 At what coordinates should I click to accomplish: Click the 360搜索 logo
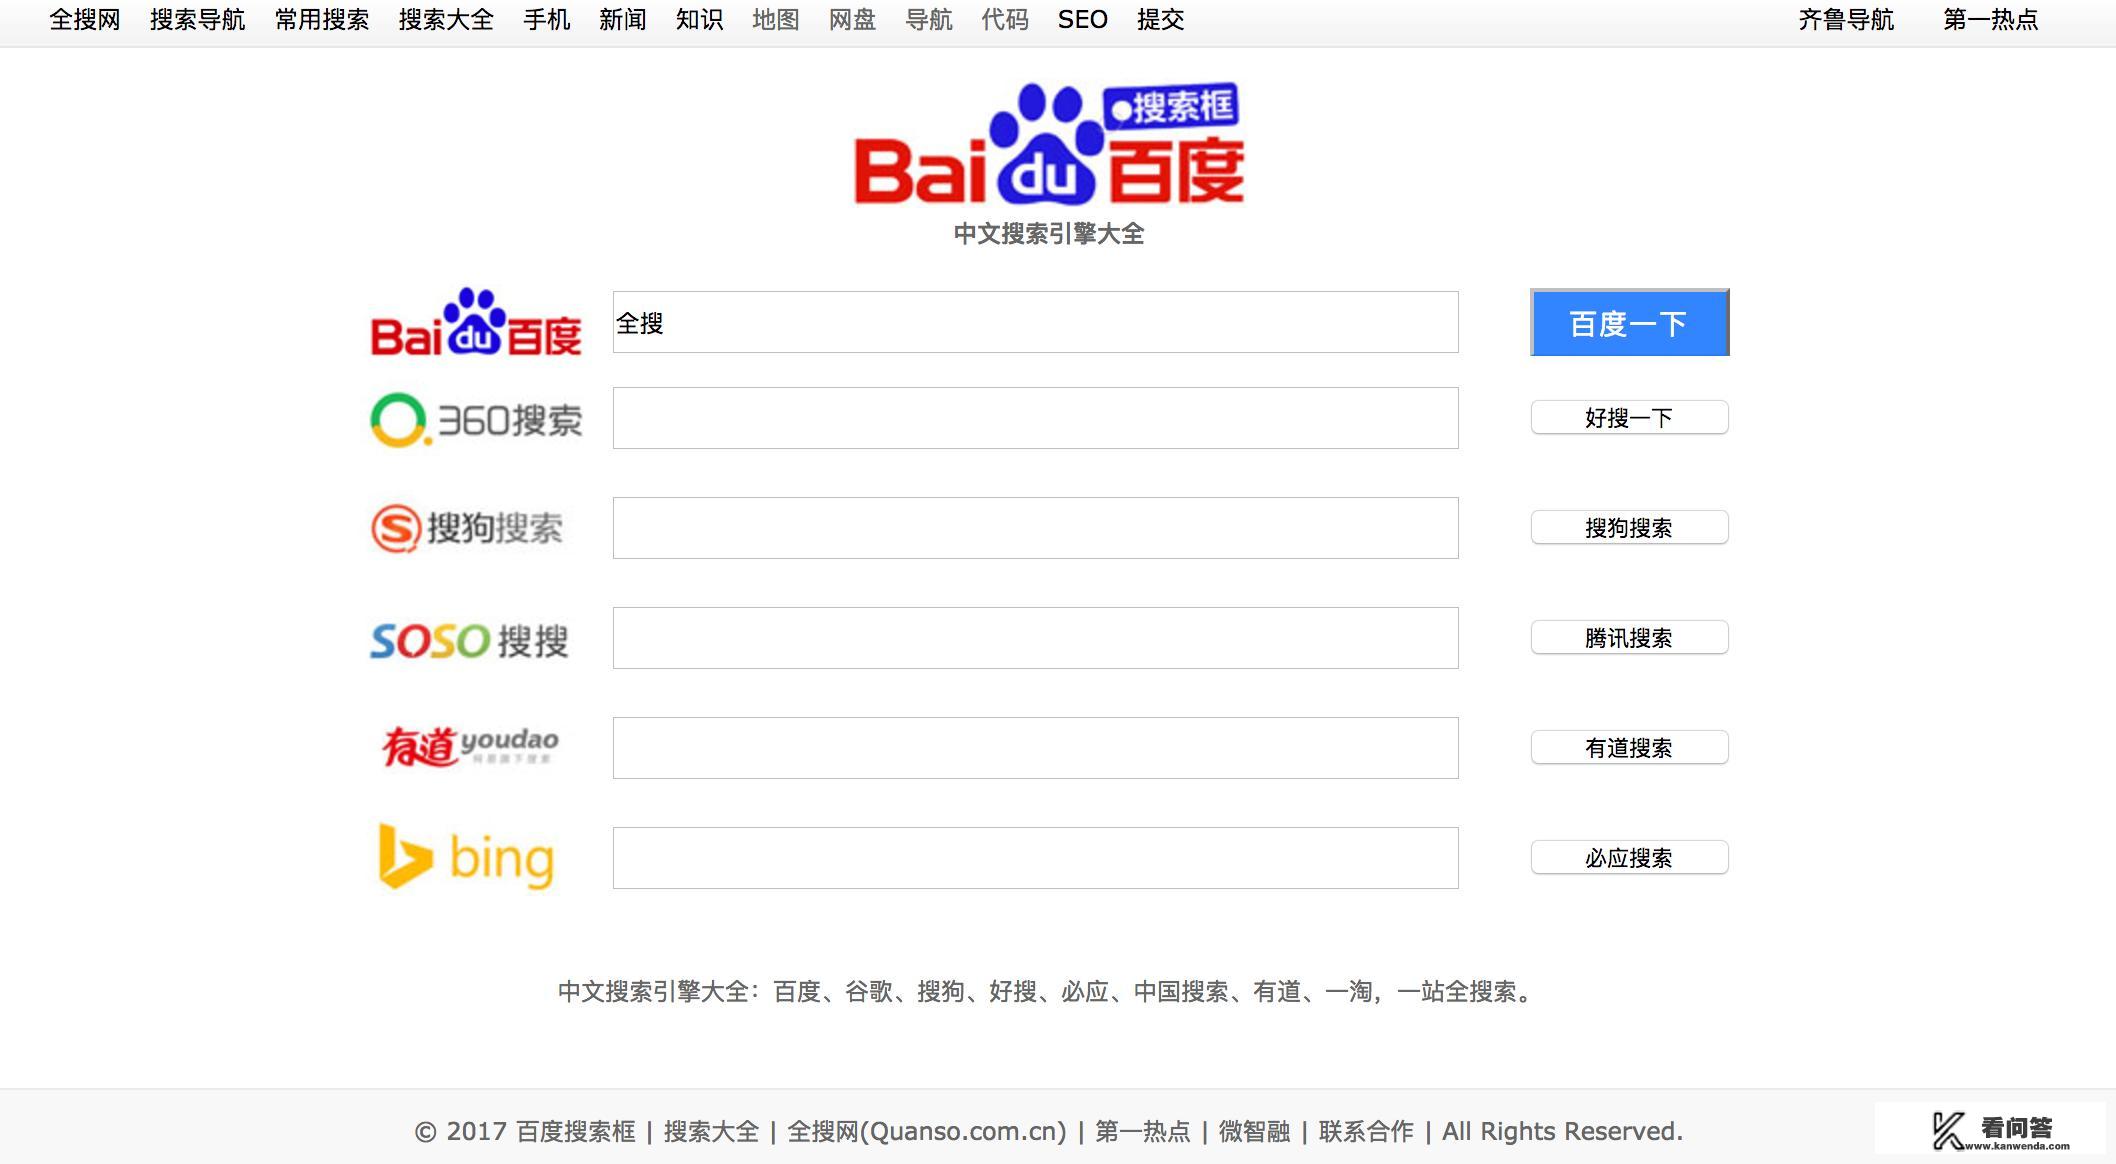pos(476,420)
